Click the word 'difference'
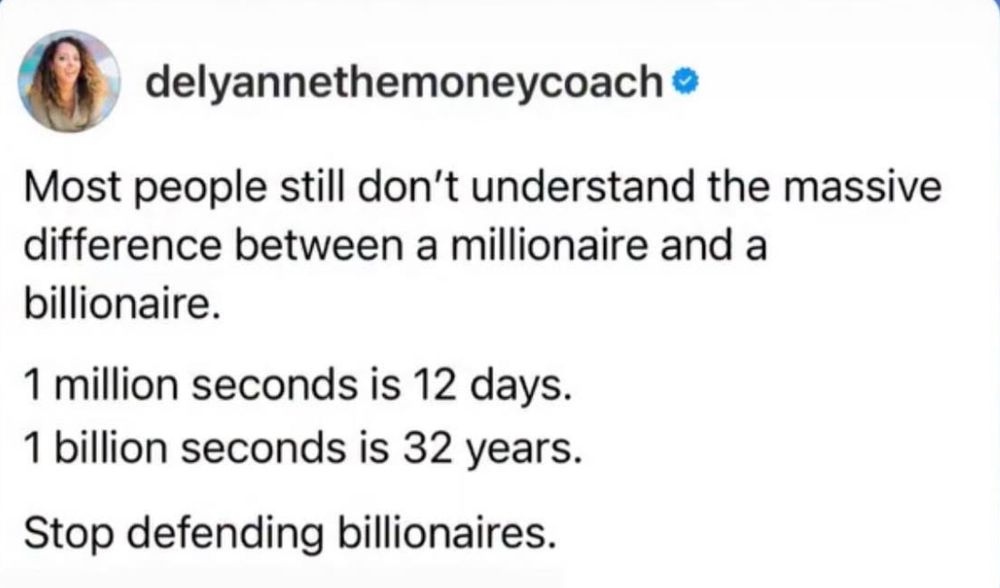 [x=122, y=246]
